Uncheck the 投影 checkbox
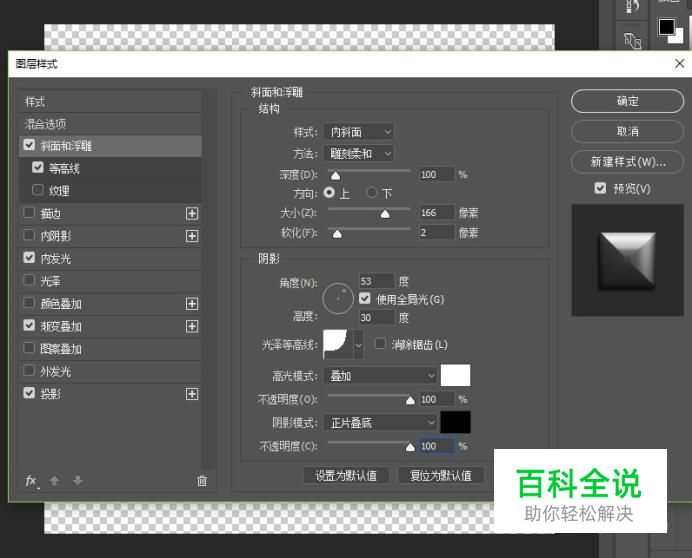The image size is (692, 558). (29, 393)
